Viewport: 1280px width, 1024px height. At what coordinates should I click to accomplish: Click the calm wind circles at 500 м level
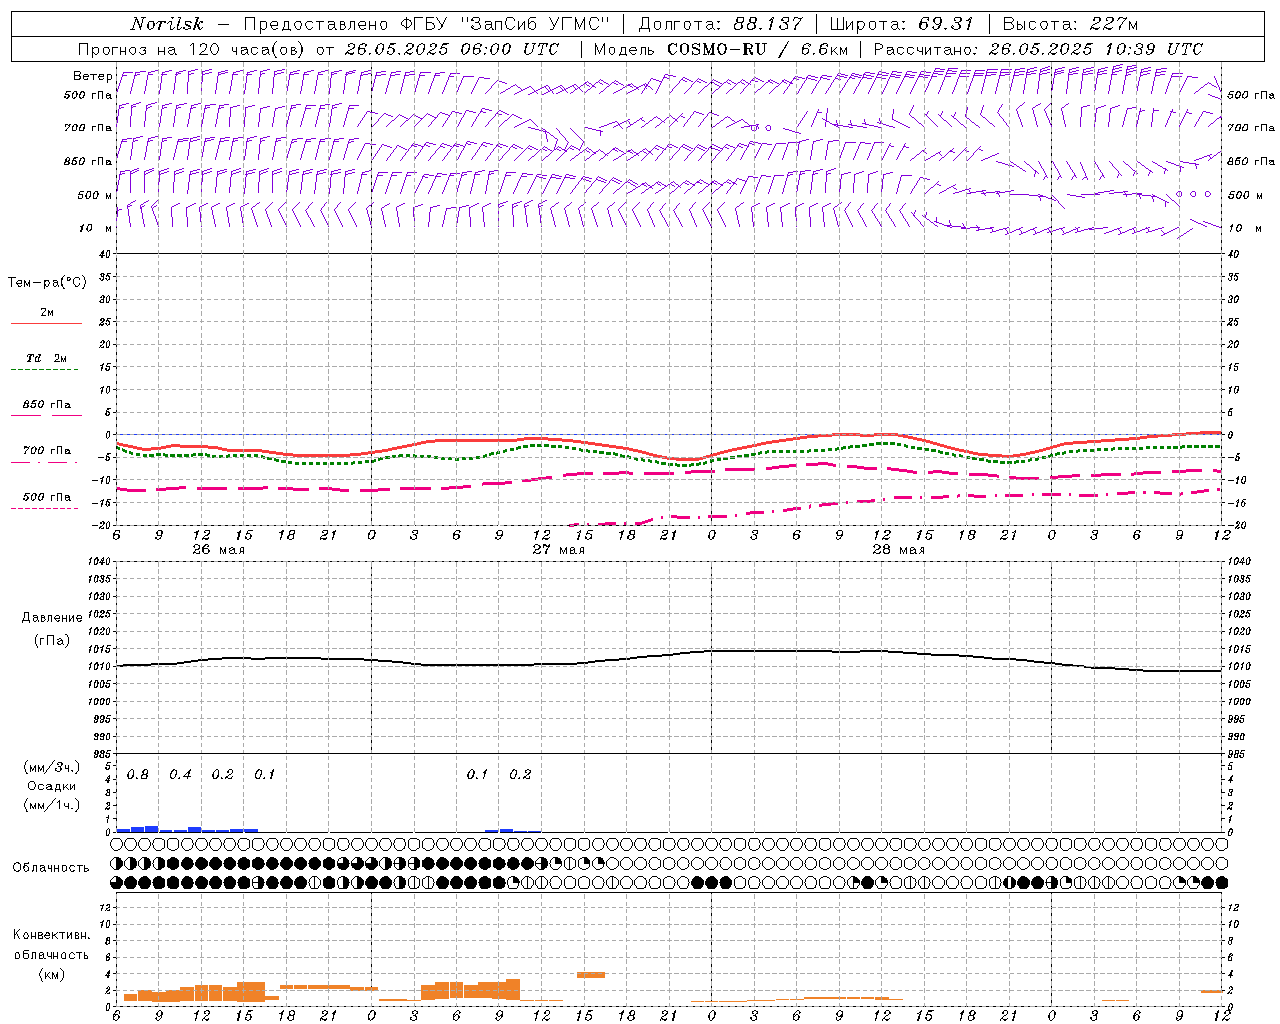click(1193, 194)
